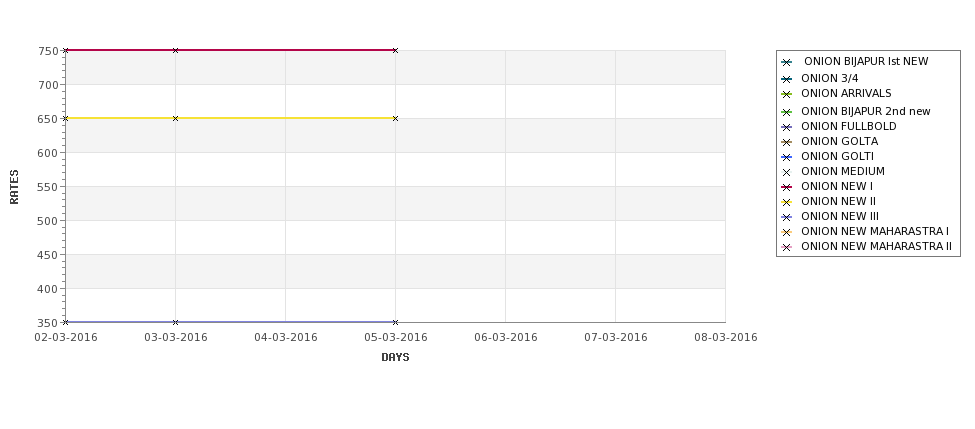The image size is (975, 429).
Task: Click the red line point at 05-03-2016
Action: point(395,50)
